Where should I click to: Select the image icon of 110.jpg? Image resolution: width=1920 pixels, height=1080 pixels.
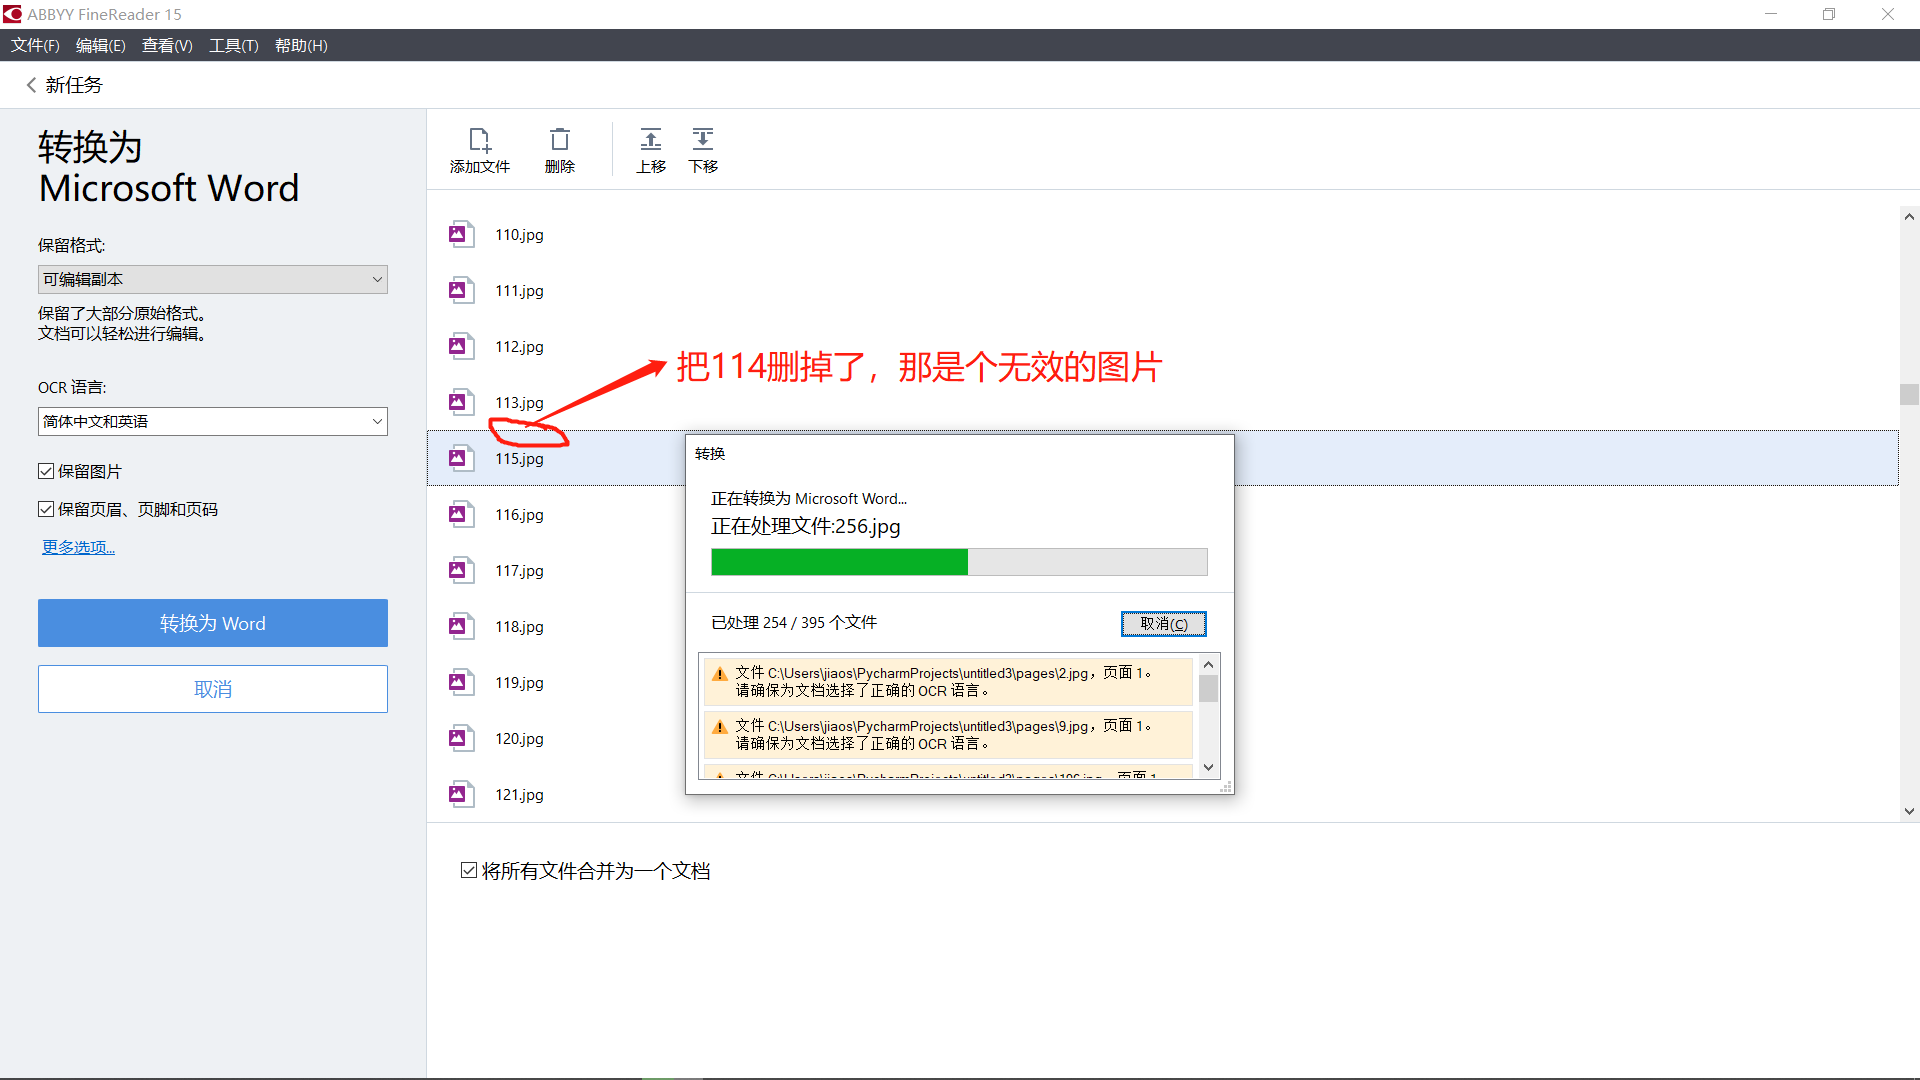pos(460,234)
